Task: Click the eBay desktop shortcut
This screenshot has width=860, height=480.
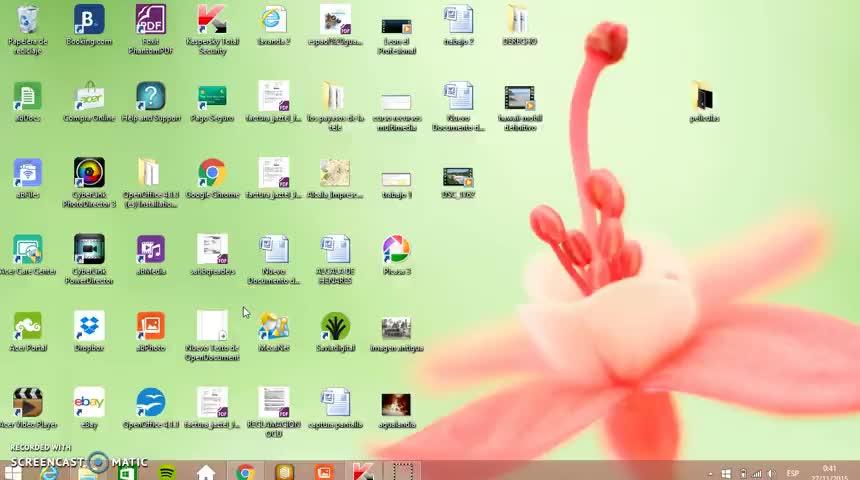Action: (89, 403)
